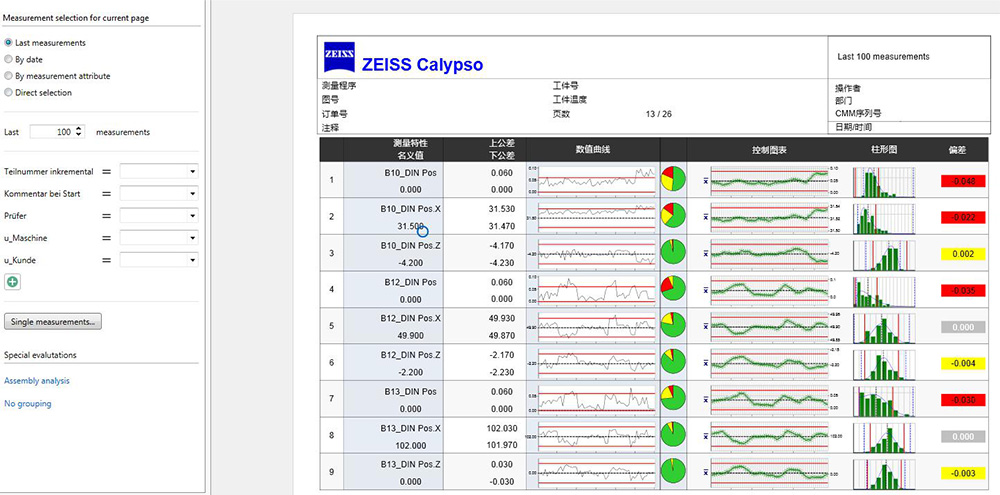The height and width of the screenshot is (495, 1000).
Task: Click the control chart for B12_DIN Pos.Z
Action: pyautogui.click(x=771, y=362)
